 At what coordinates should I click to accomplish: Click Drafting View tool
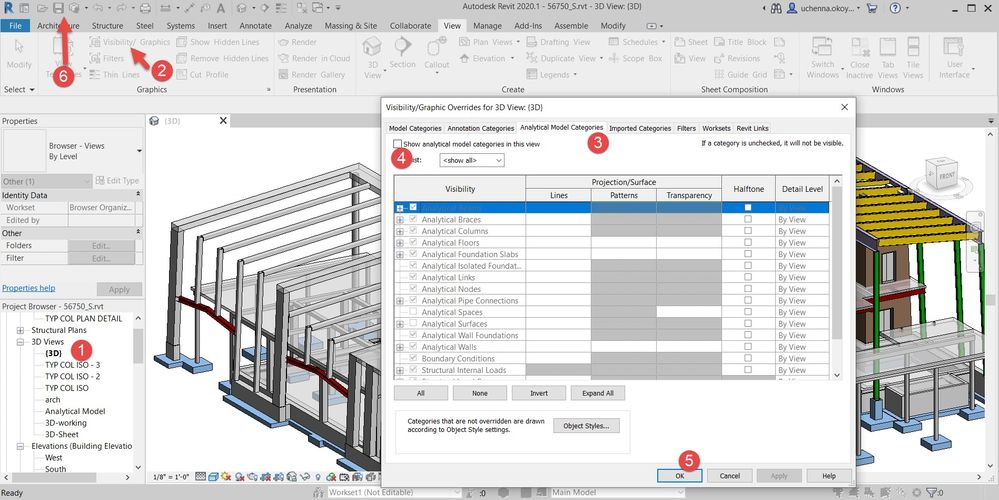tap(558, 42)
